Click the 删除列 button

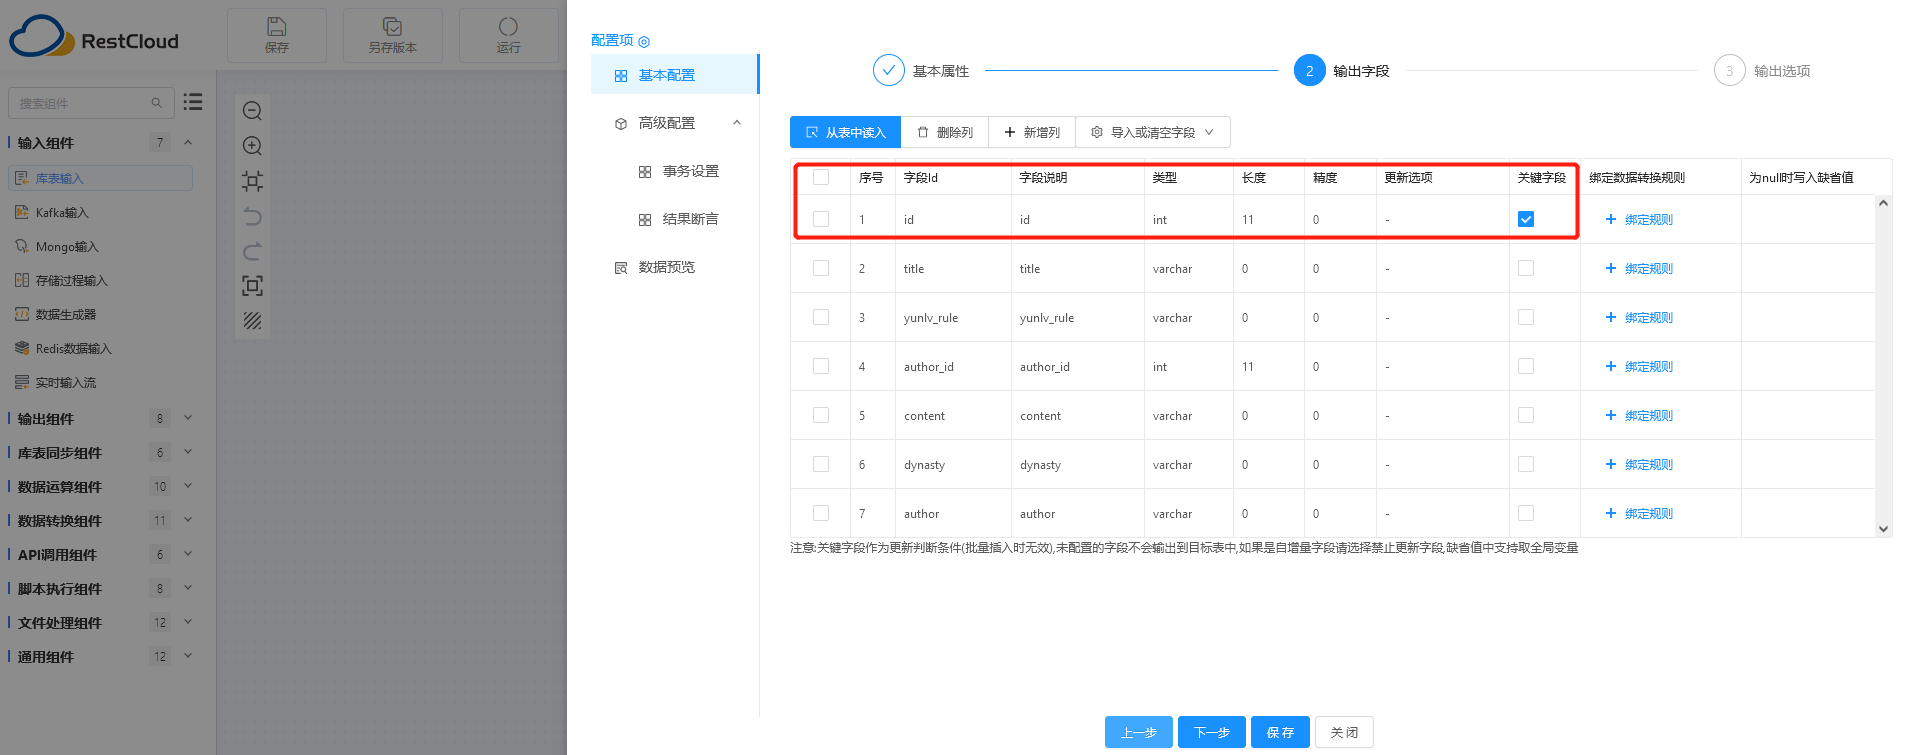pos(945,132)
